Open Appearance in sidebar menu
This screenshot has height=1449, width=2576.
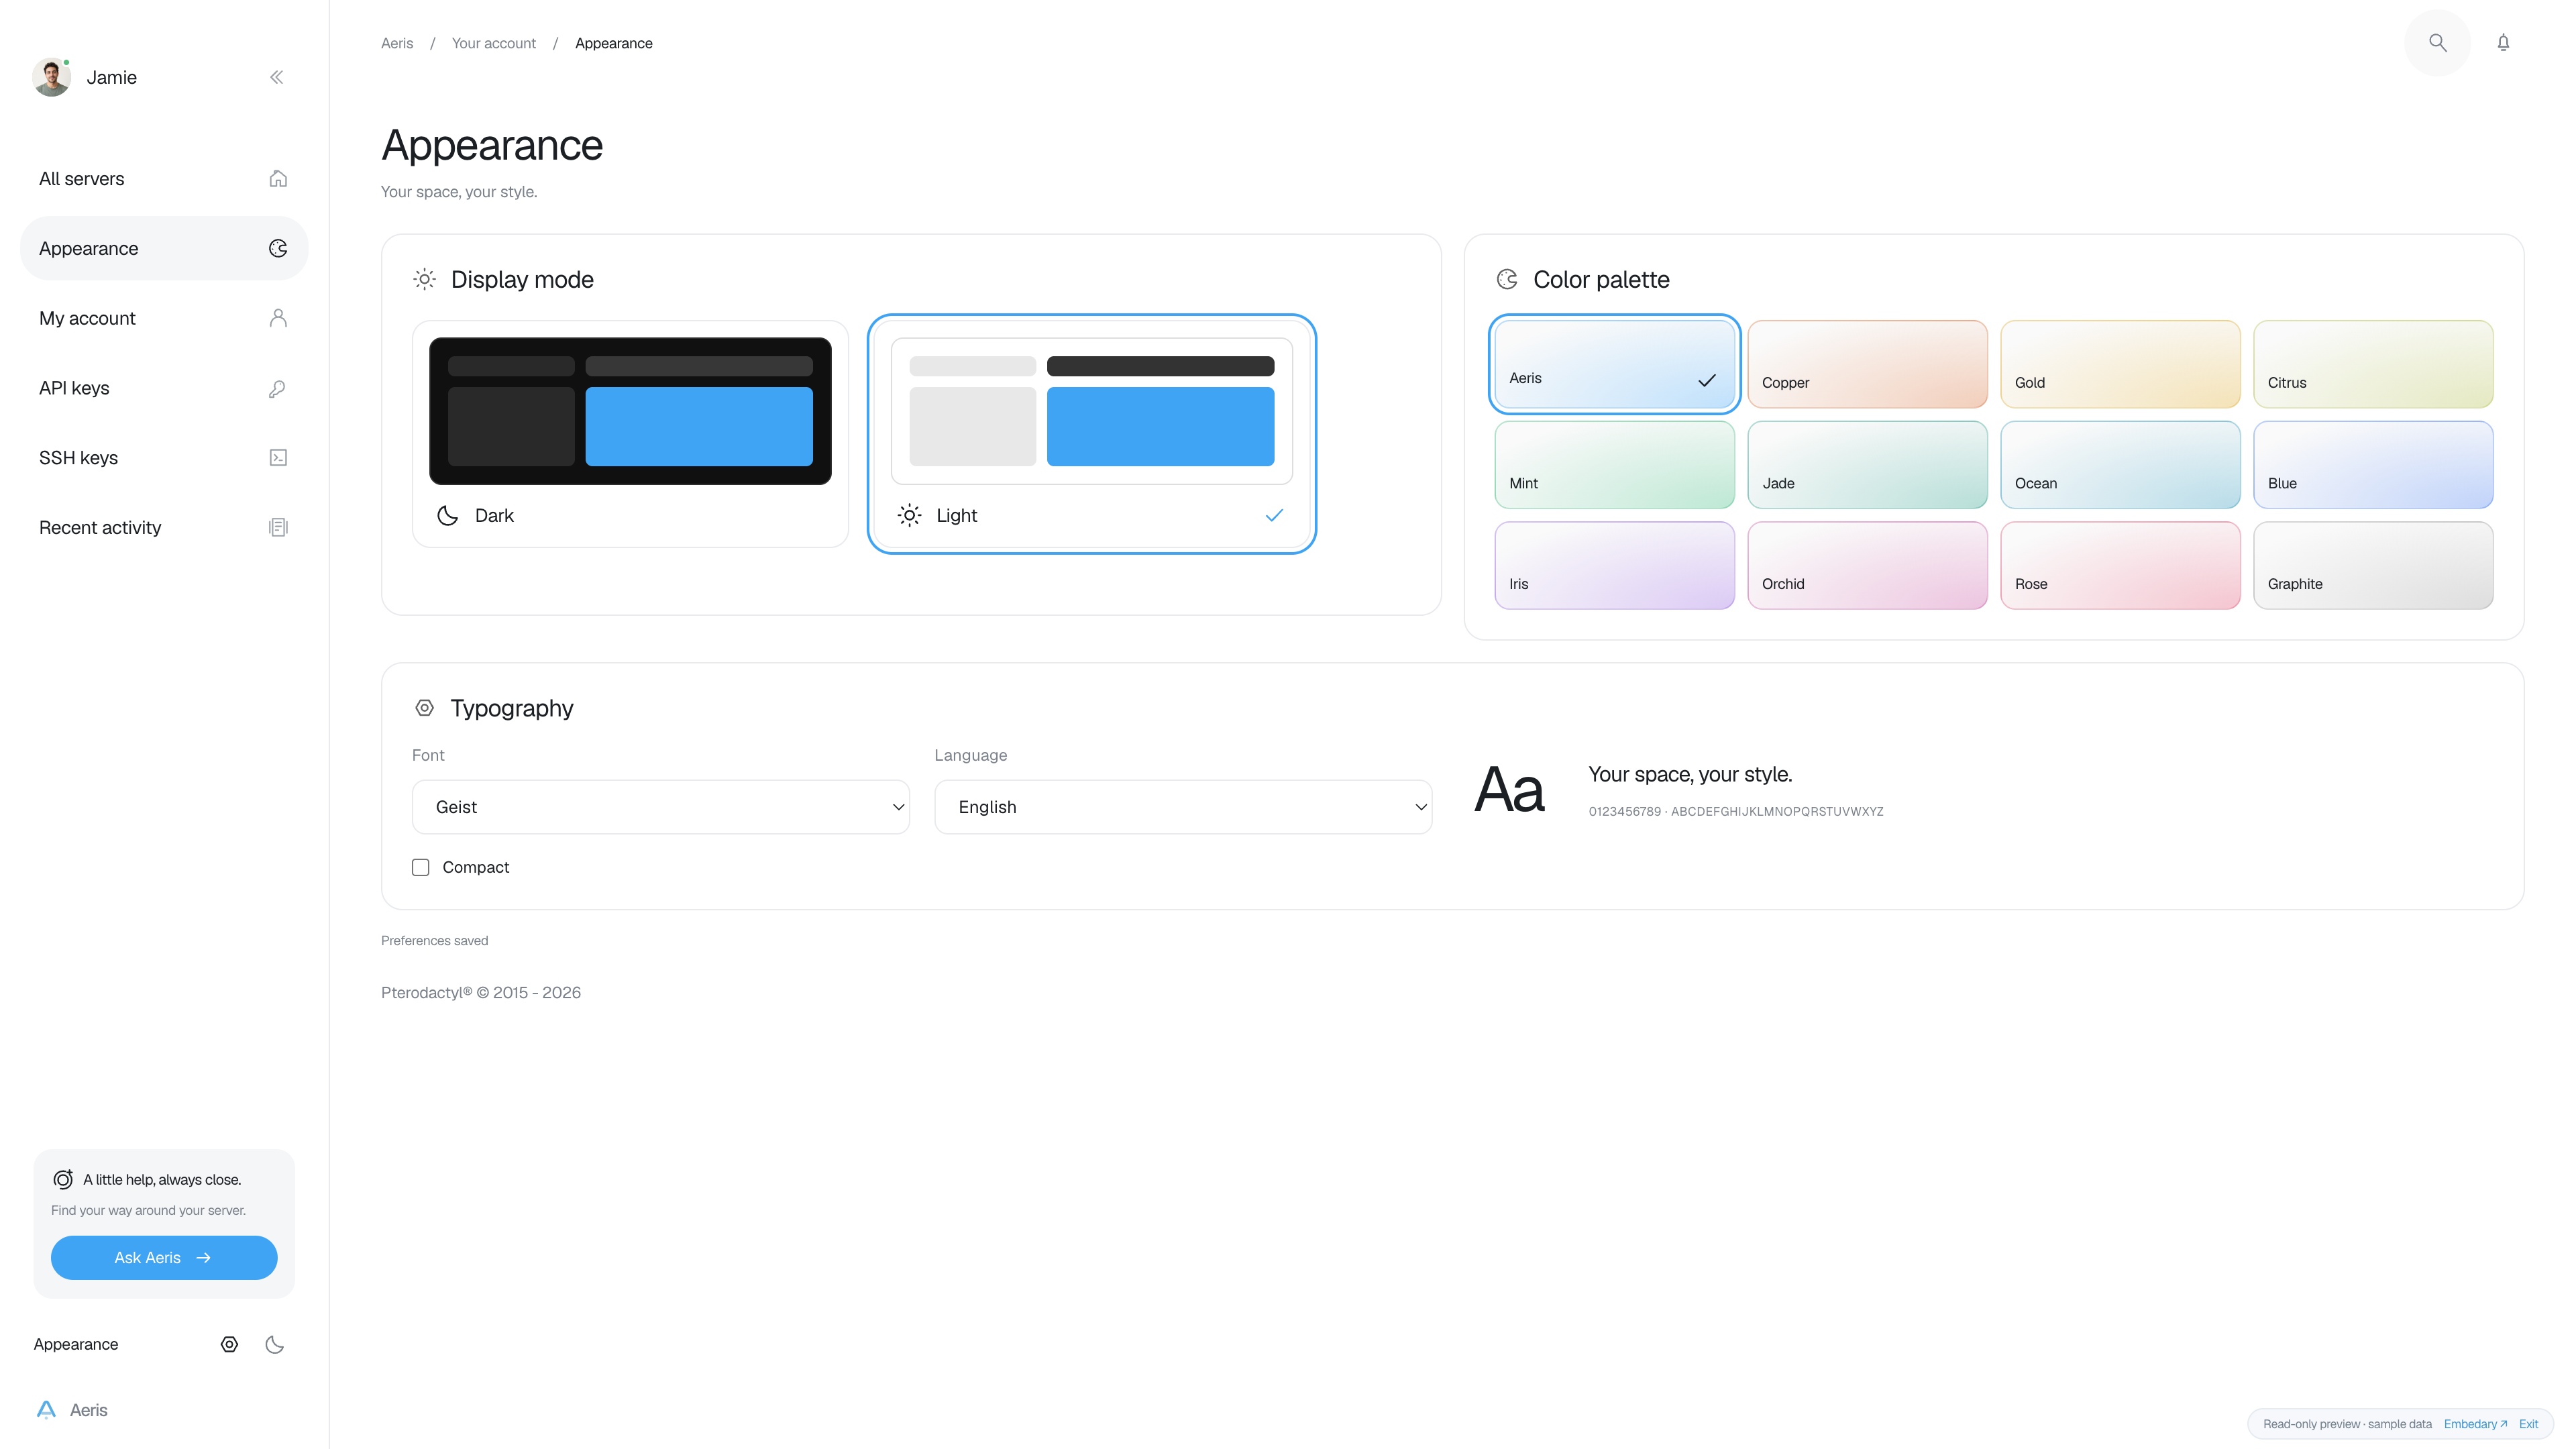coord(164,248)
